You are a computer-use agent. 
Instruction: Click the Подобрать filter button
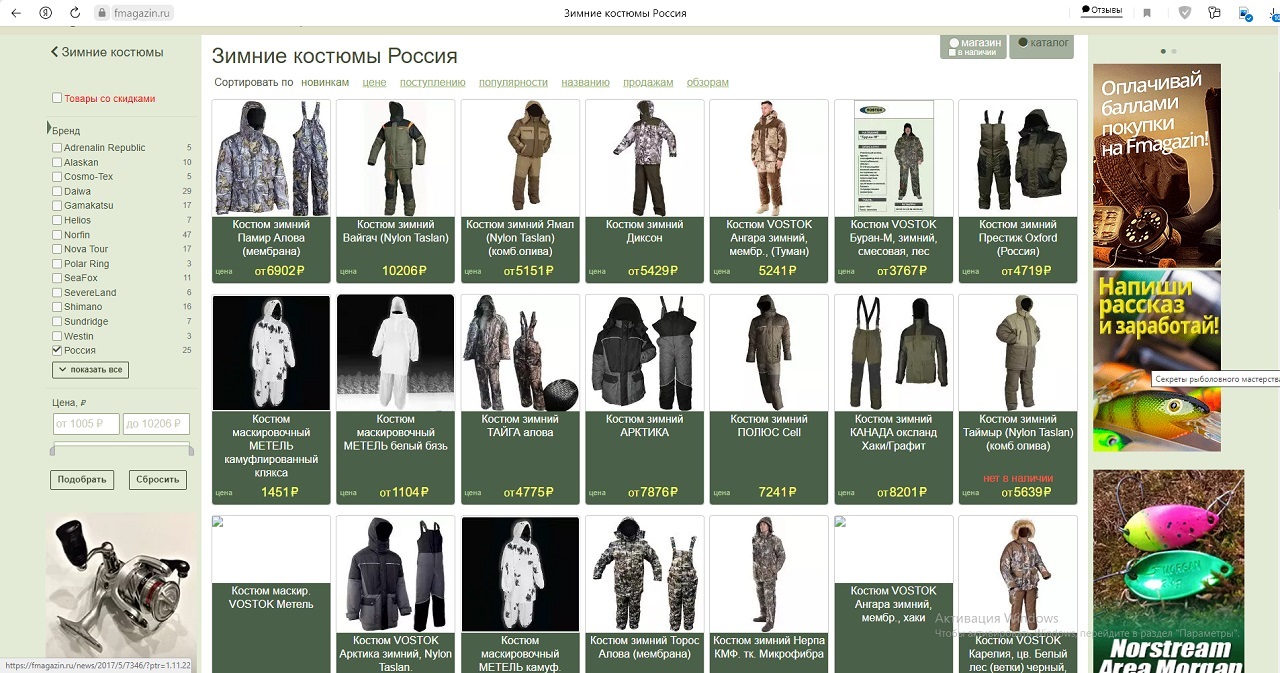(x=82, y=479)
